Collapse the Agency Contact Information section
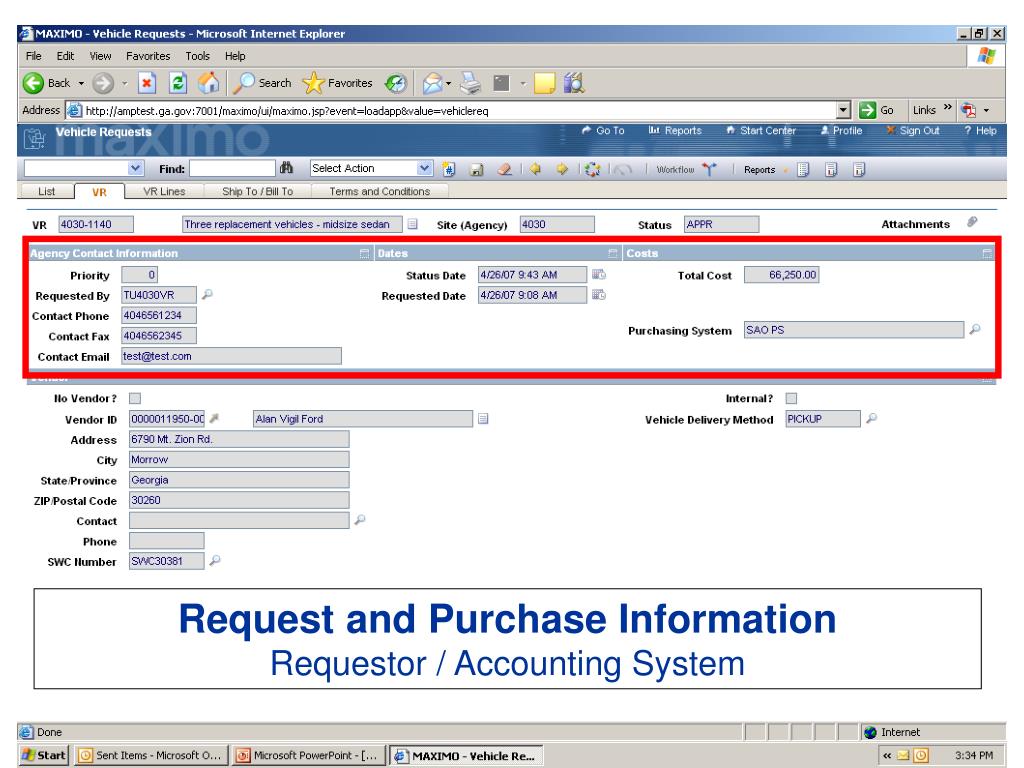1024x768 pixels. click(x=364, y=253)
